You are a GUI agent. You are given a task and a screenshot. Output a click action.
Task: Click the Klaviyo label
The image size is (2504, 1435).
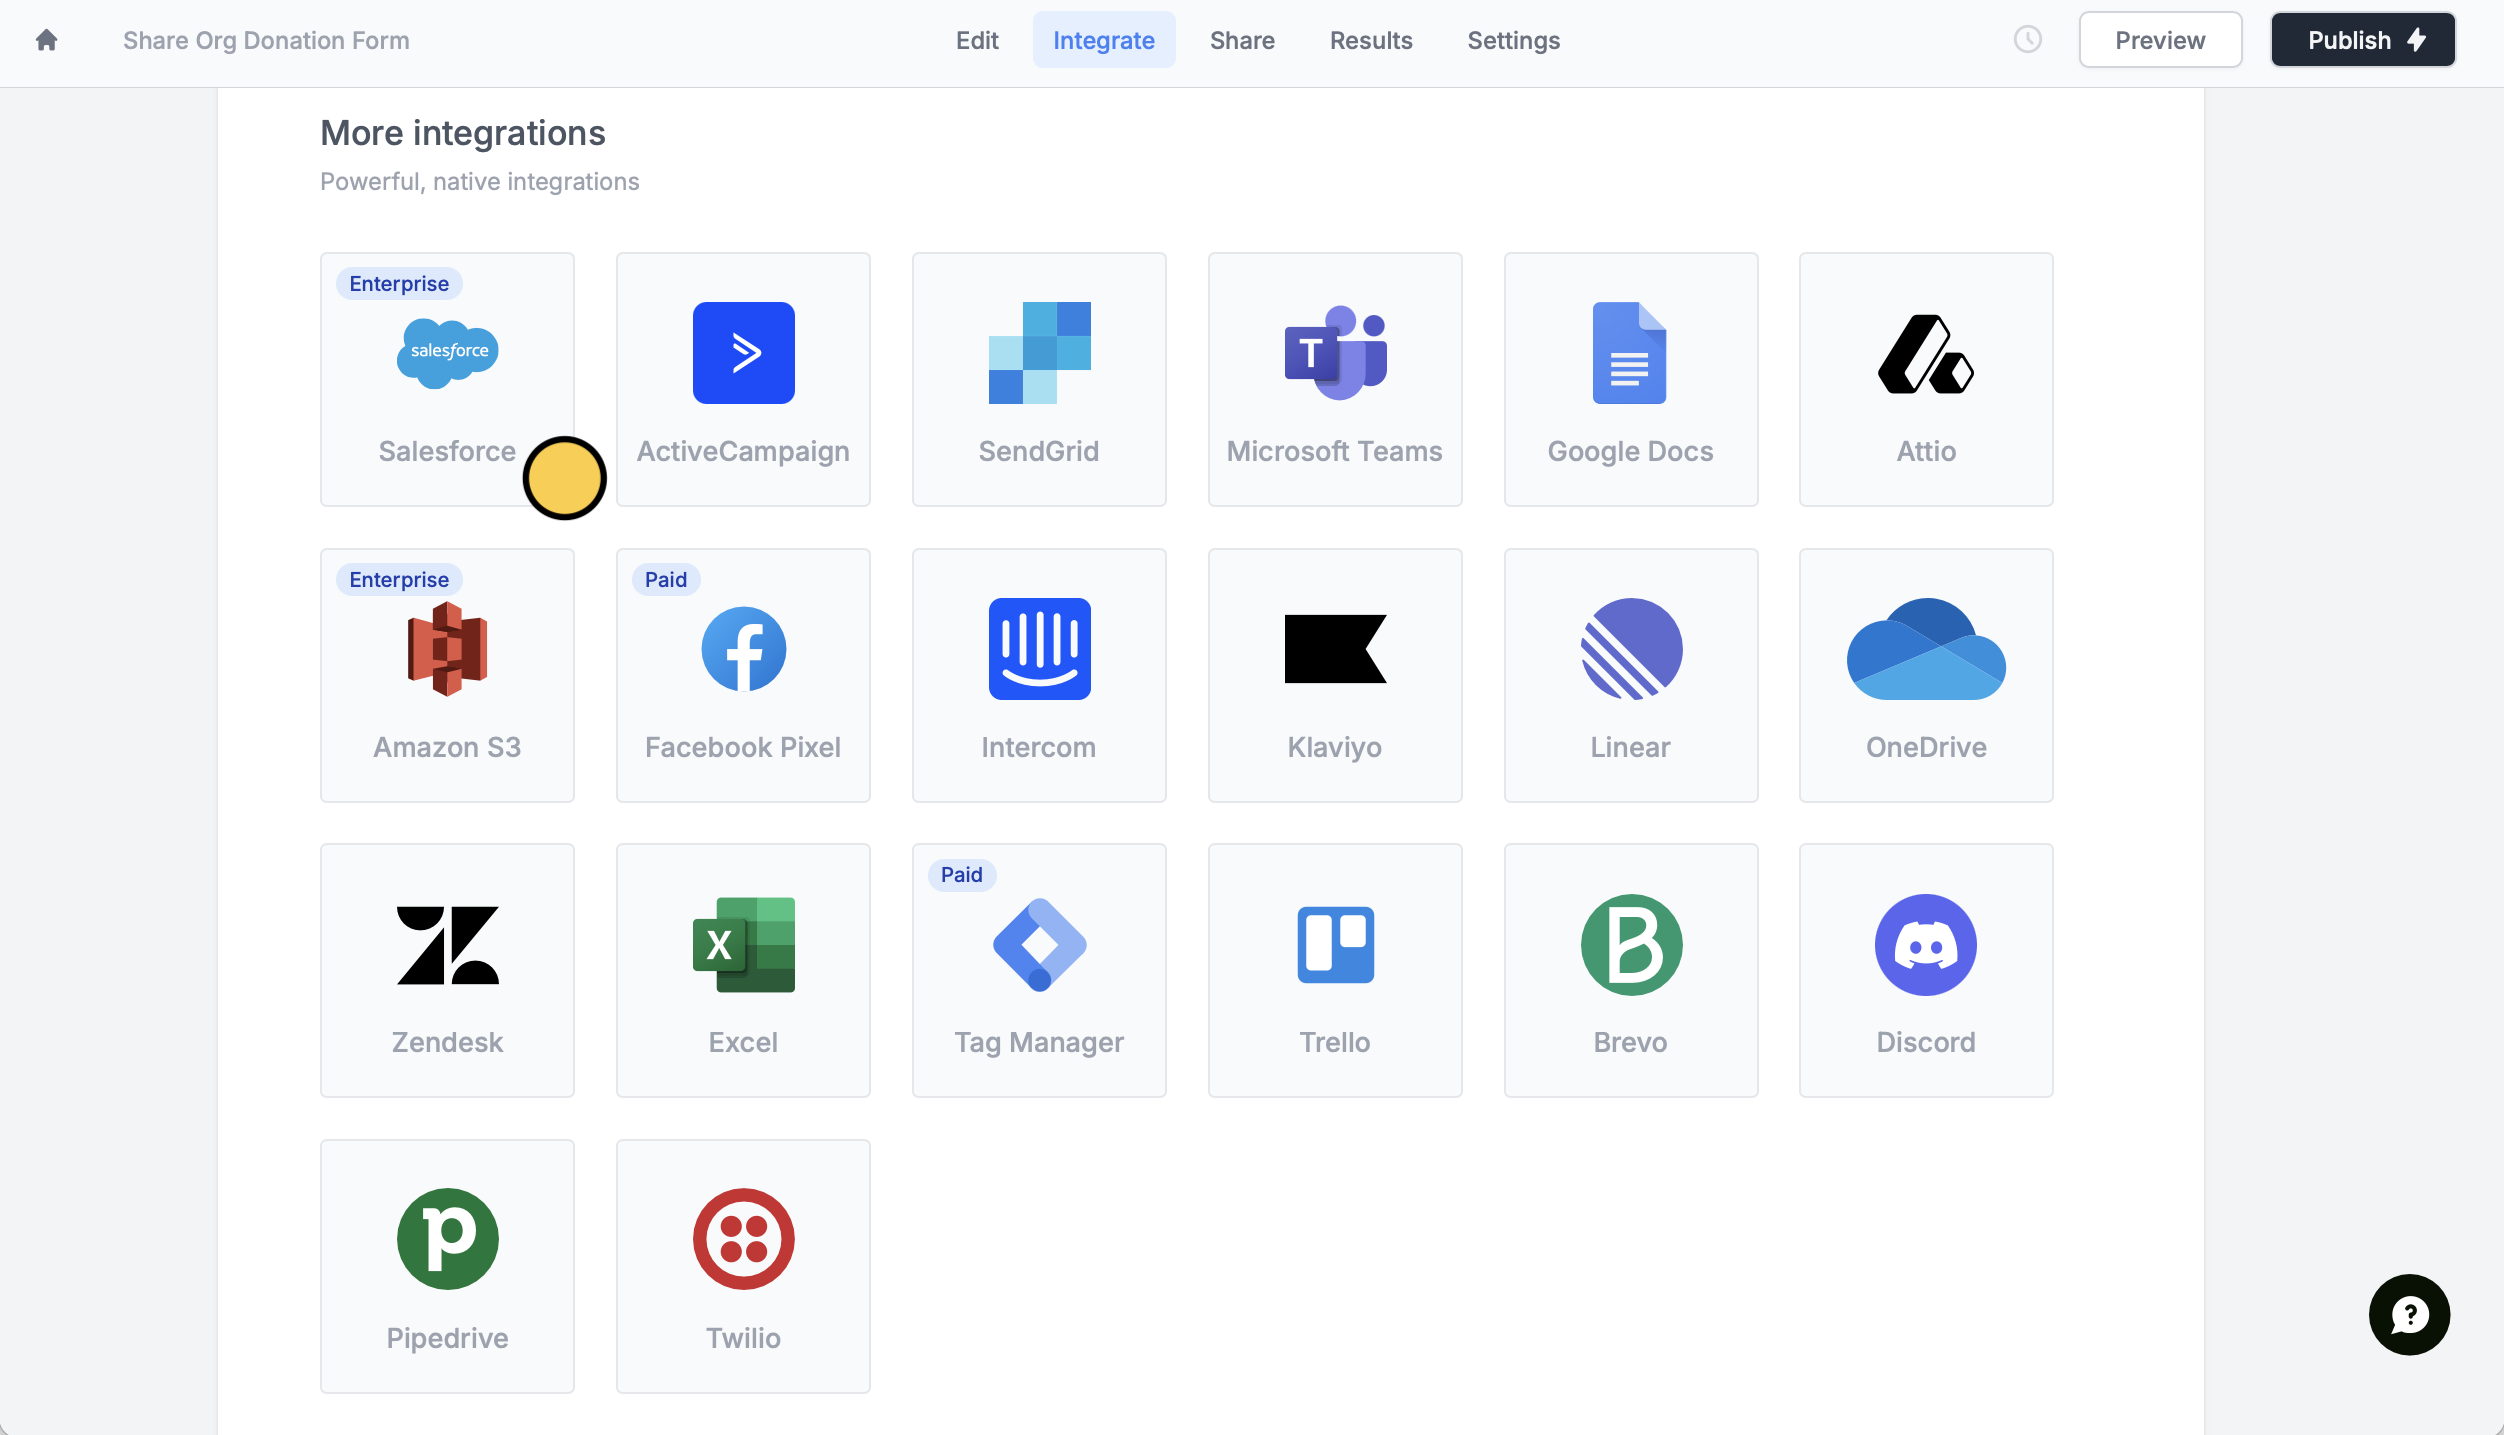(x=1335, y=748)
